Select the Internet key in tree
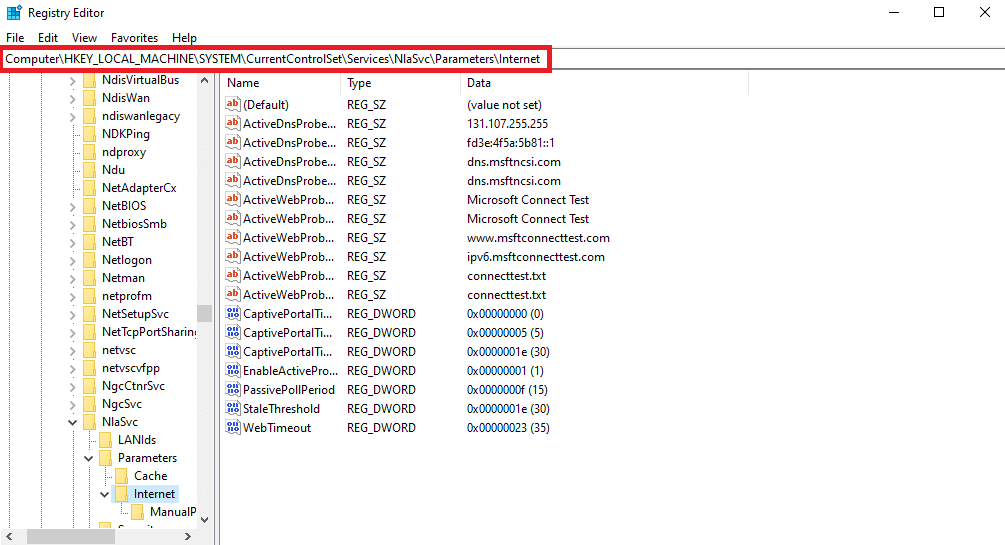The width and height of the screenshot is (1005, 545). tap(154, 494)
